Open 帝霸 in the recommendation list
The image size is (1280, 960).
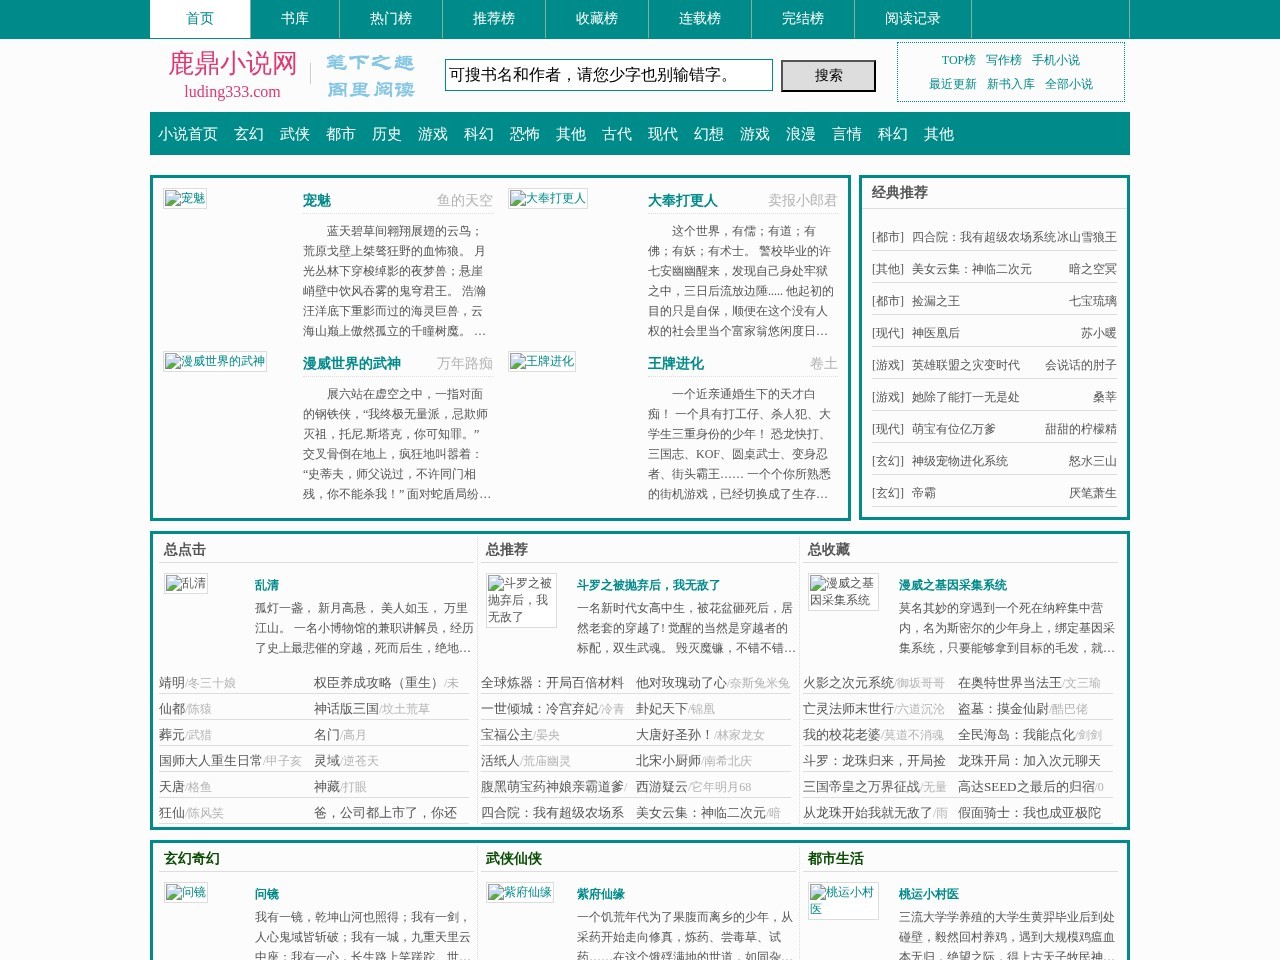[924, 493]
